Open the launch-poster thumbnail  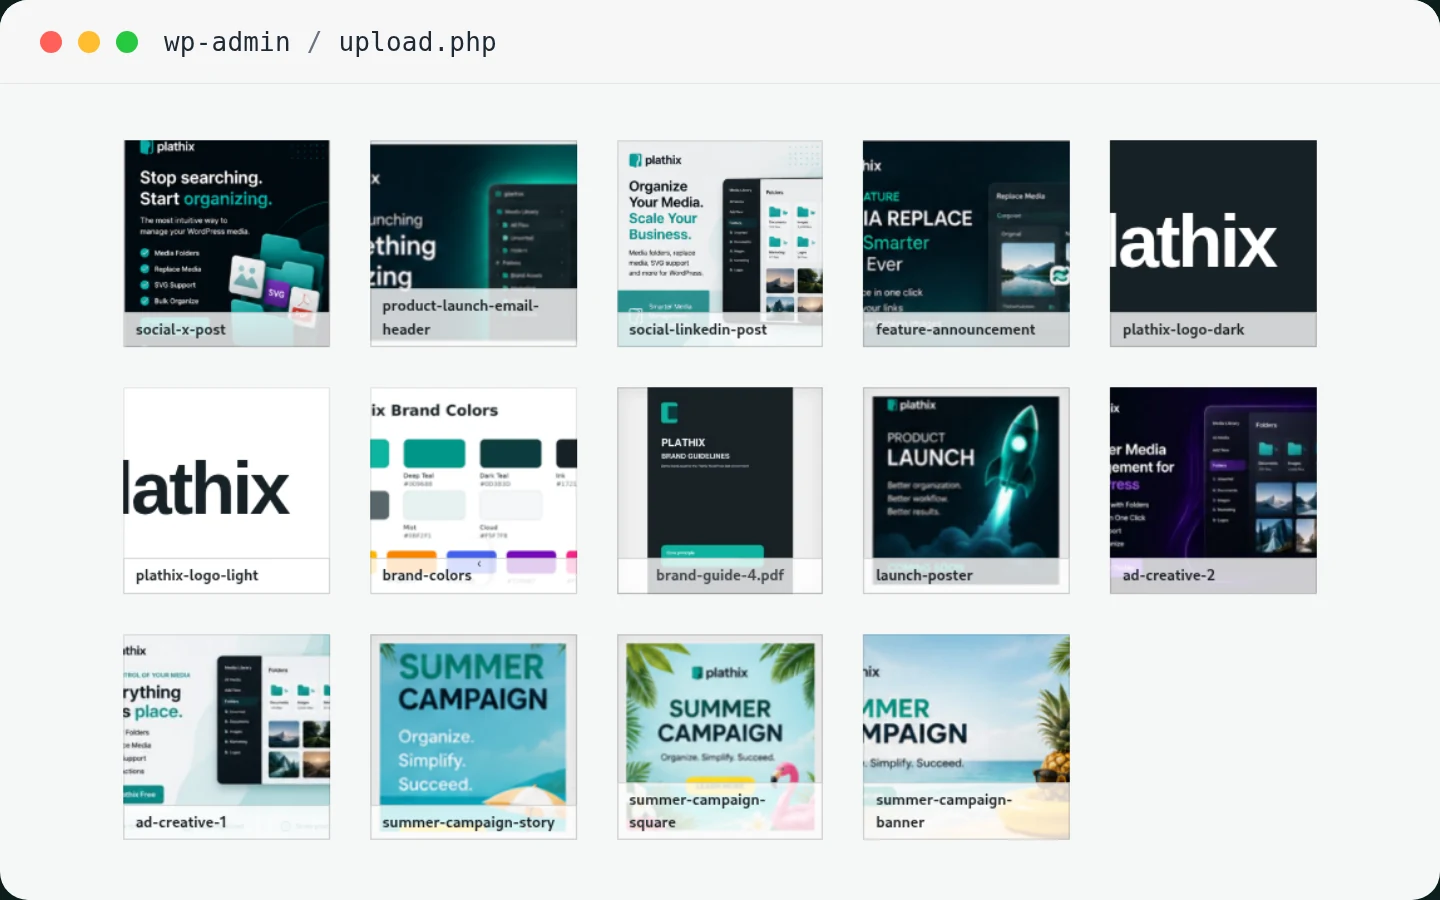[966, 490]
